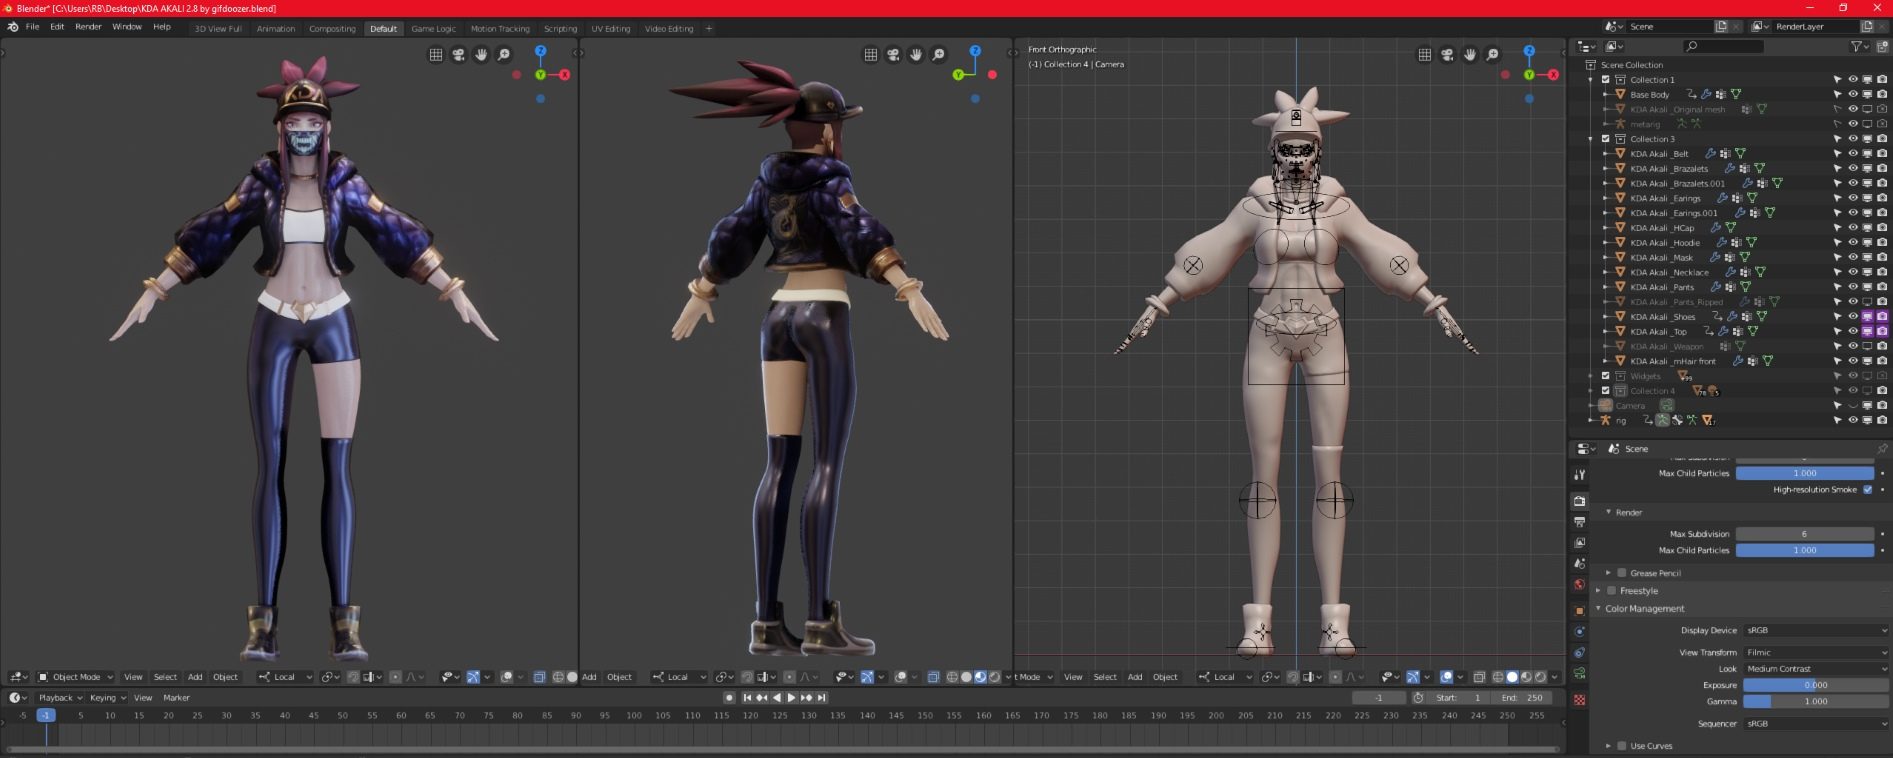Screen dimensions: 1893x758
Task: Click the new scene icon next to the Scene field
Action: pos(1721,26)
